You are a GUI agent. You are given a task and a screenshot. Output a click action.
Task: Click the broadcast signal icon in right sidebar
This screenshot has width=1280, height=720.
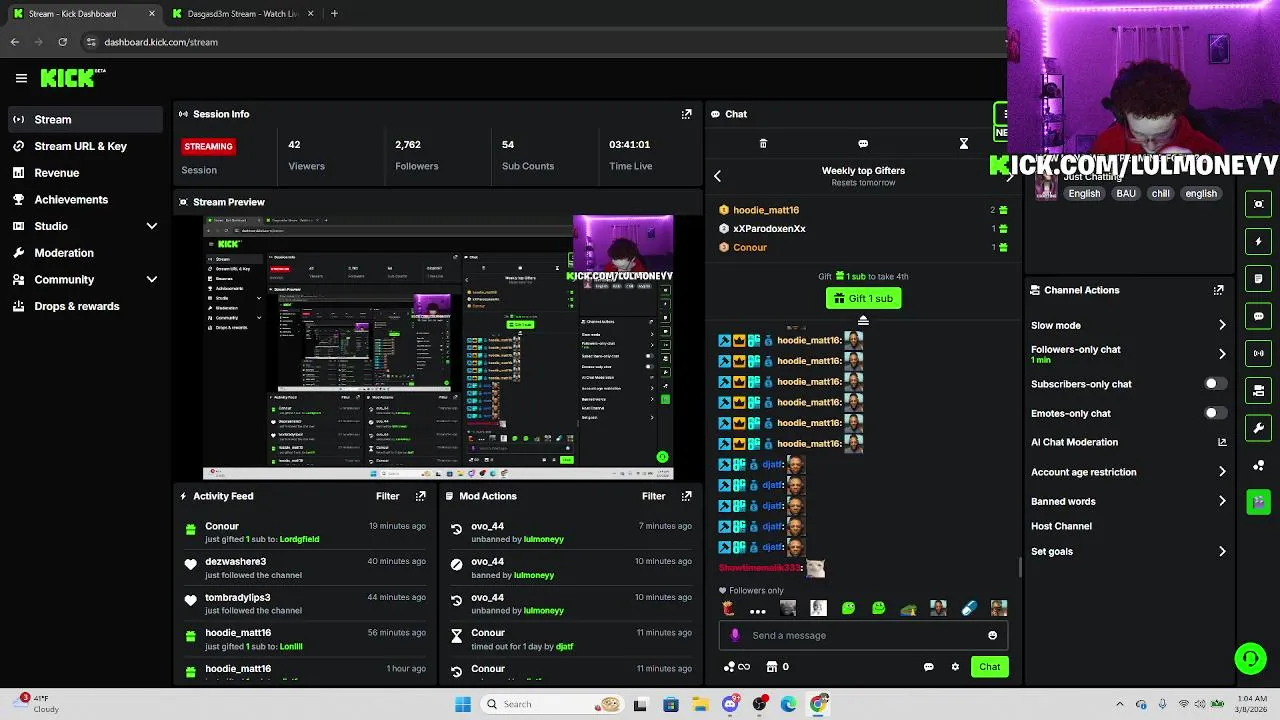pos(1259,353)
